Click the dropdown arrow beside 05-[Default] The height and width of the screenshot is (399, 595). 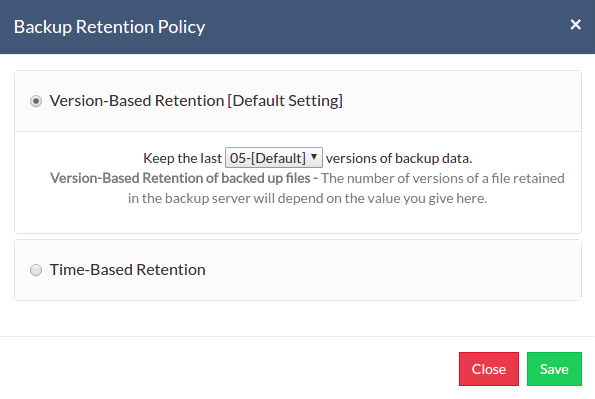pyautogui.click(x=314, y=157)
